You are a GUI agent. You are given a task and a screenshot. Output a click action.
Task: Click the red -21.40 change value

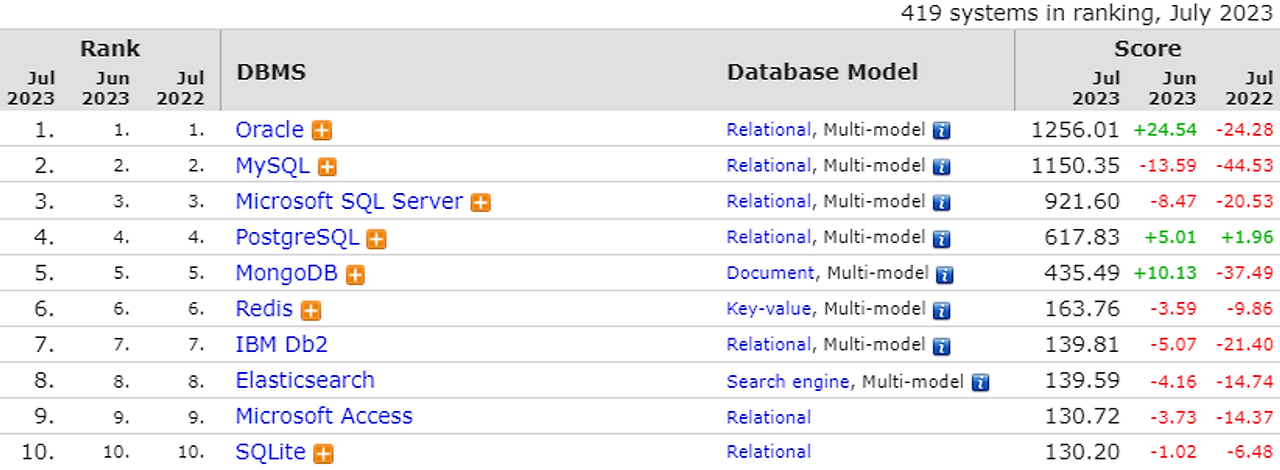pos(1244,345)
